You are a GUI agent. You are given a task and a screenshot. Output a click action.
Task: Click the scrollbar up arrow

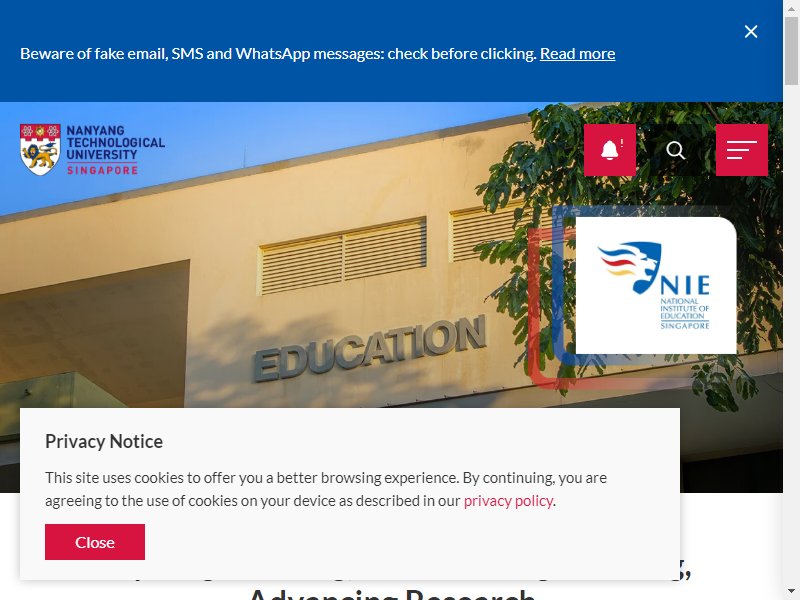tap(791, 7)
